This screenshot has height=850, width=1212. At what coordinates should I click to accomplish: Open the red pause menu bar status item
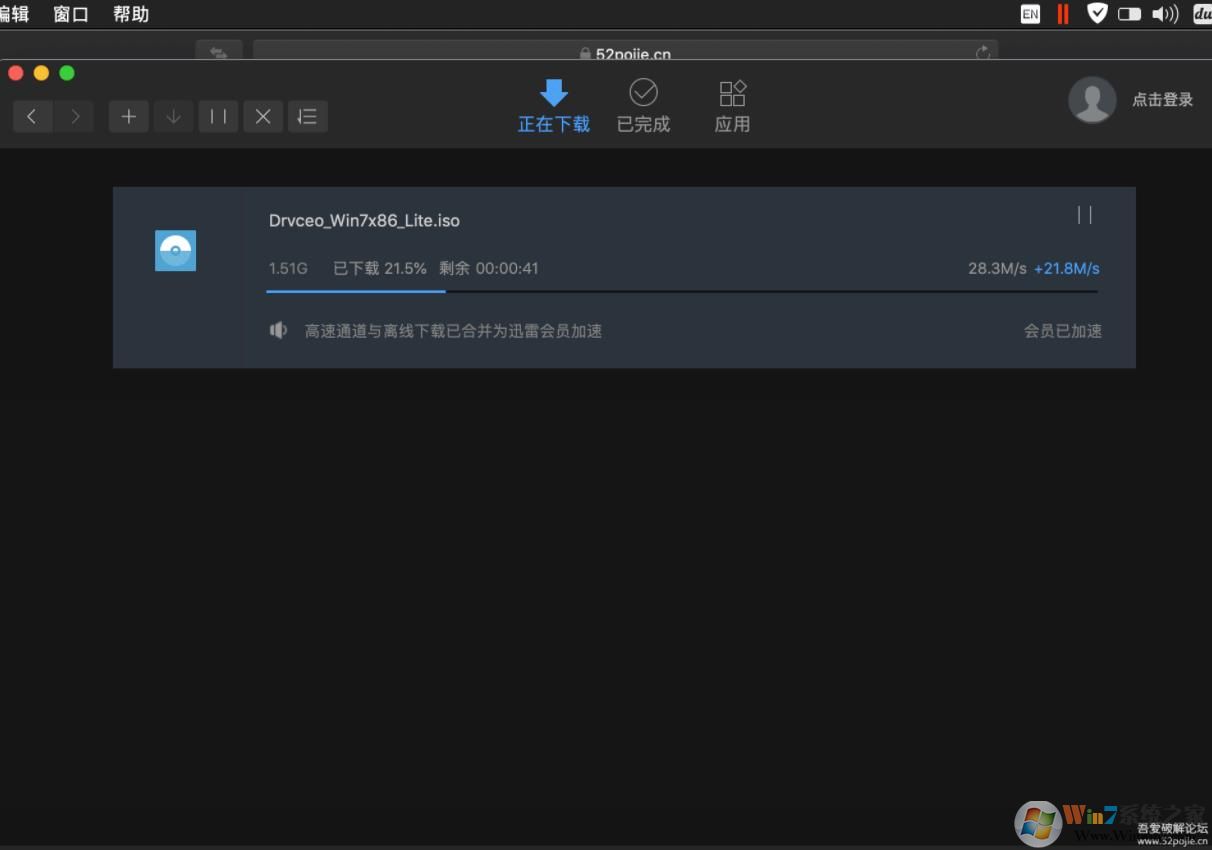[1063, 13]
